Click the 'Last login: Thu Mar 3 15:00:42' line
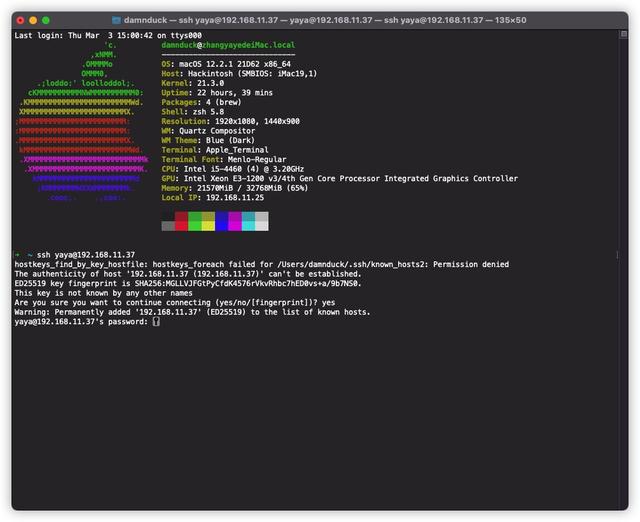Screen dimensions: 640x522 pos(108,36)
